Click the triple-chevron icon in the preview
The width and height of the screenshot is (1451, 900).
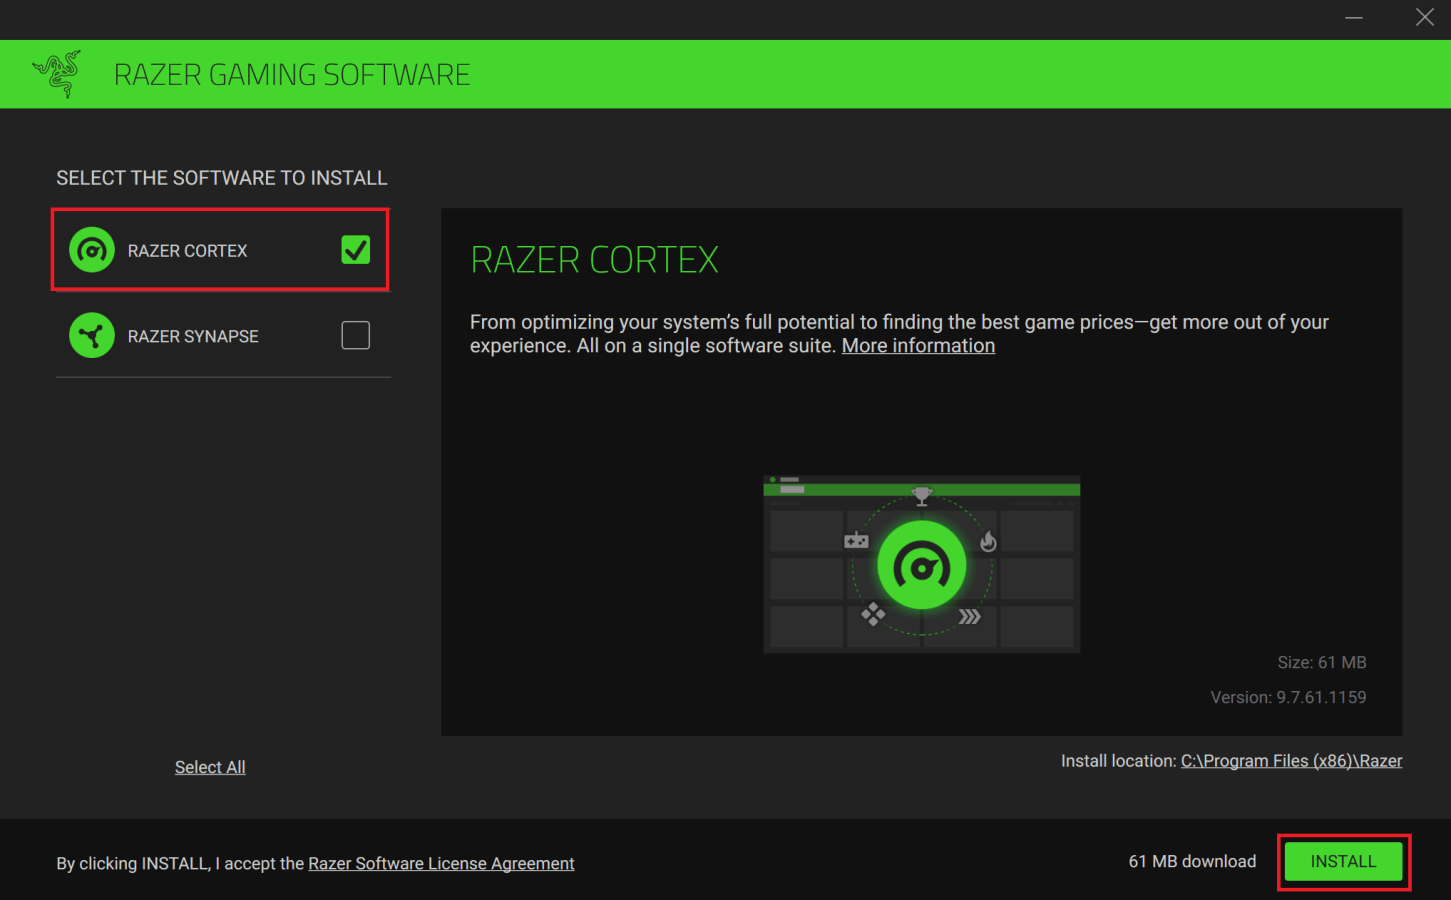click(x=968, y=617)
